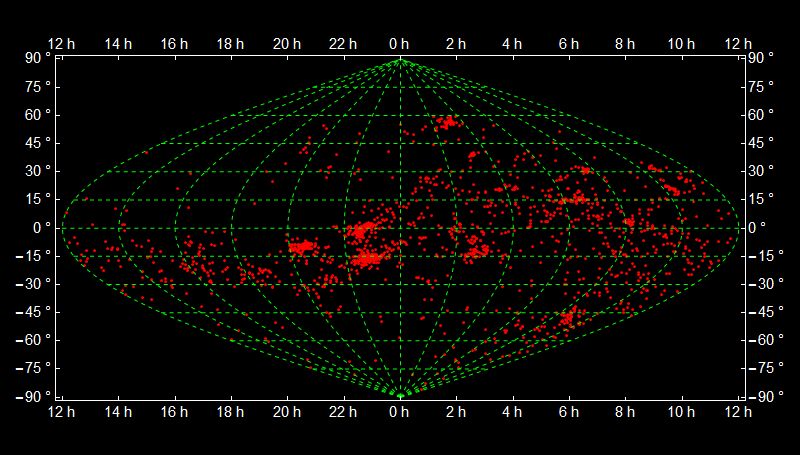Image resolution: width=800 pixels, height=455 pixels.
Task: Click "10 h" on the bottom axis
Action: (682, 412)
